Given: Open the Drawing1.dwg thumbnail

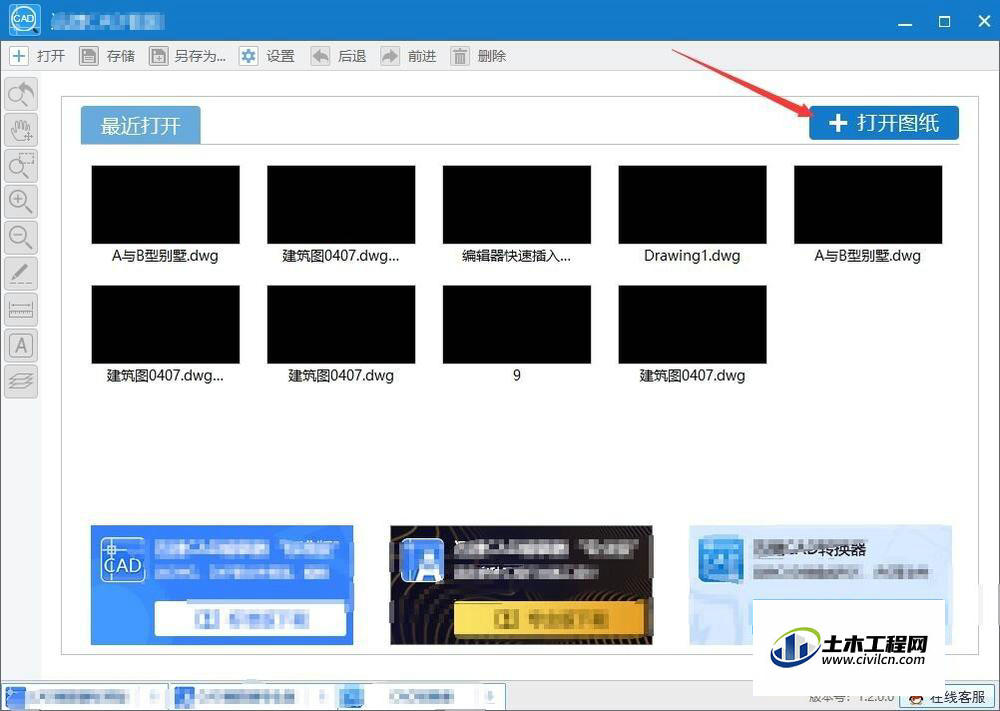Looking at the screenshot, I should (x=693, y=205).
